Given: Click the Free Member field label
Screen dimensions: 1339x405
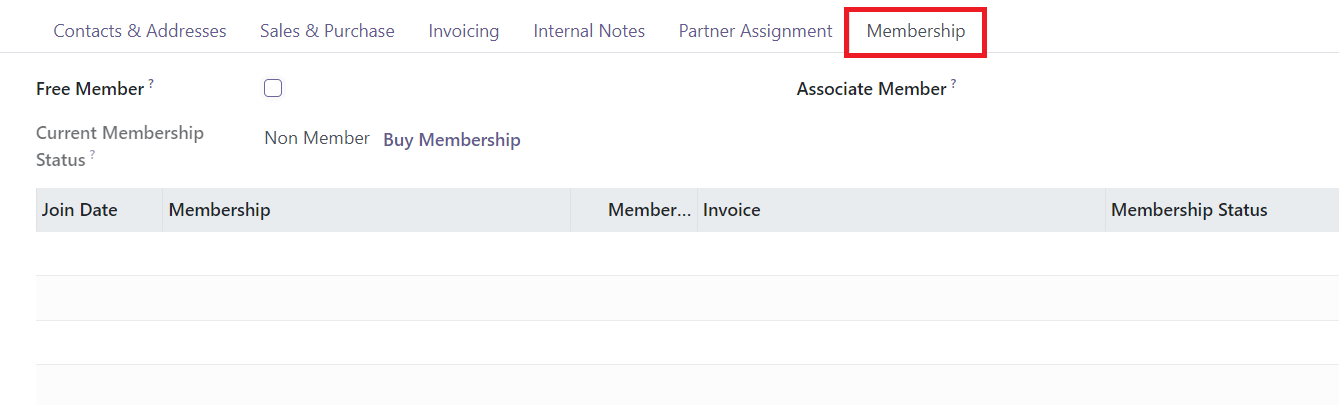Looking at the screenshot, I should (x=90, y=89).
